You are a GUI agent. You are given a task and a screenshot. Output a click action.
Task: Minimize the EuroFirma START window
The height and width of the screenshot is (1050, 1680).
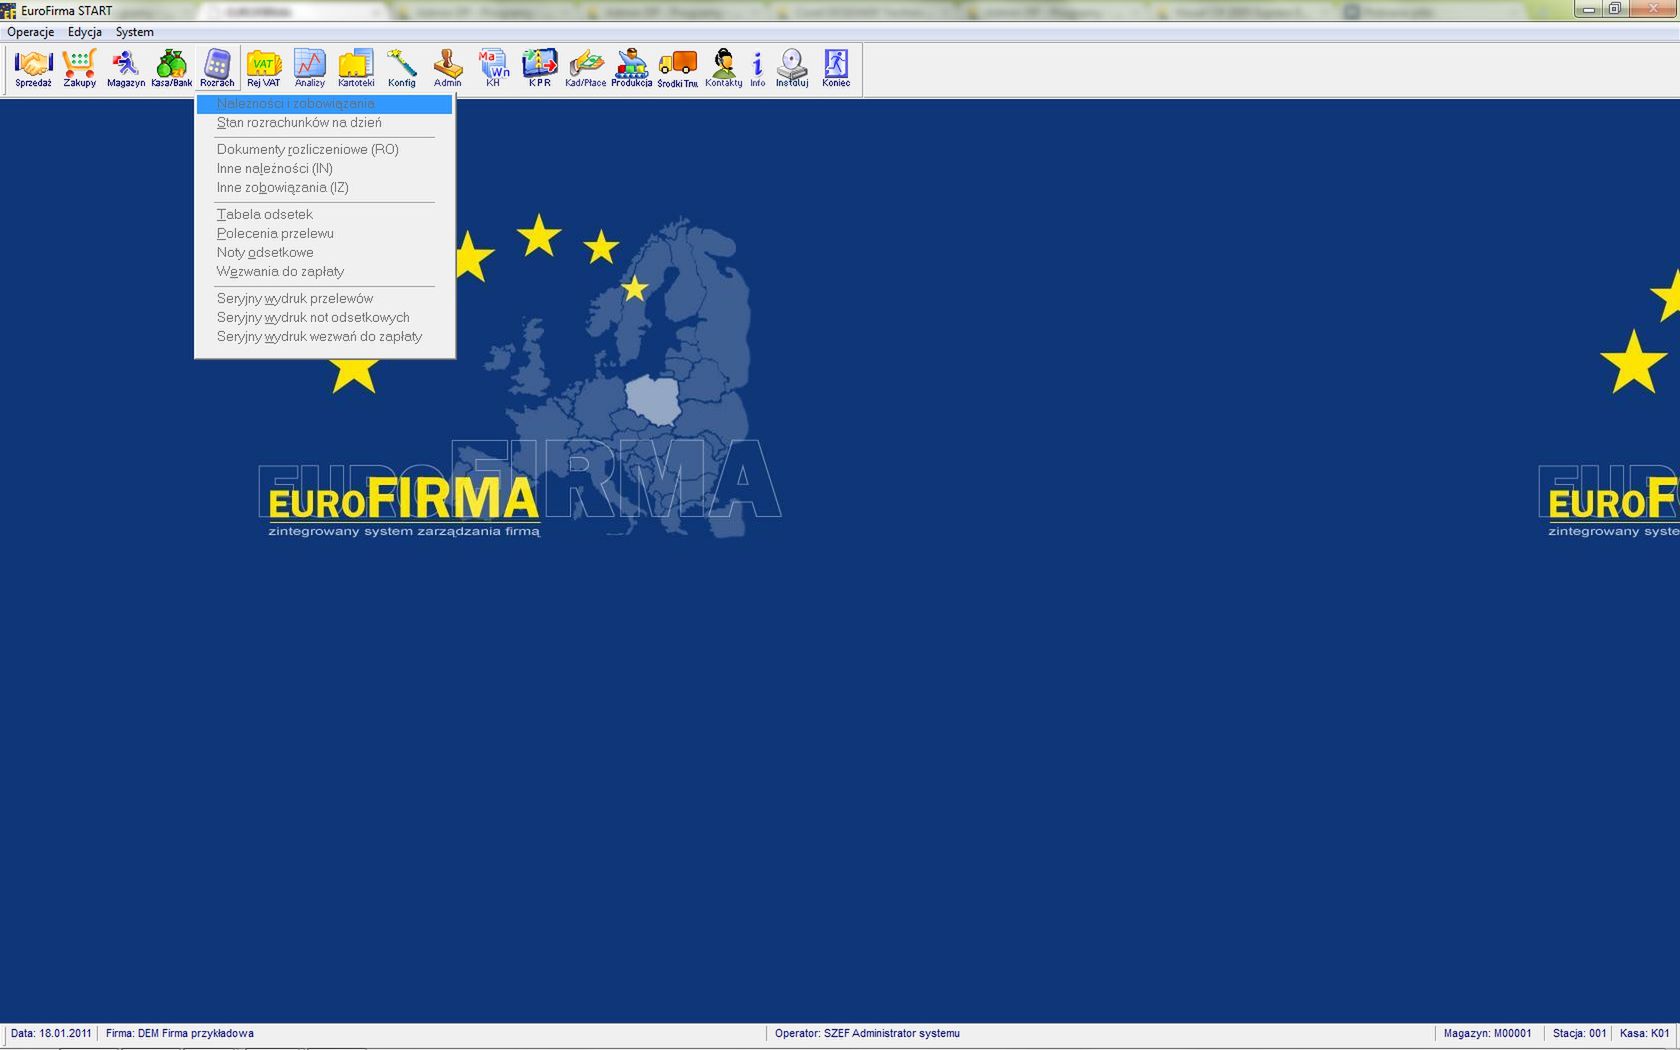[1588, 9]
